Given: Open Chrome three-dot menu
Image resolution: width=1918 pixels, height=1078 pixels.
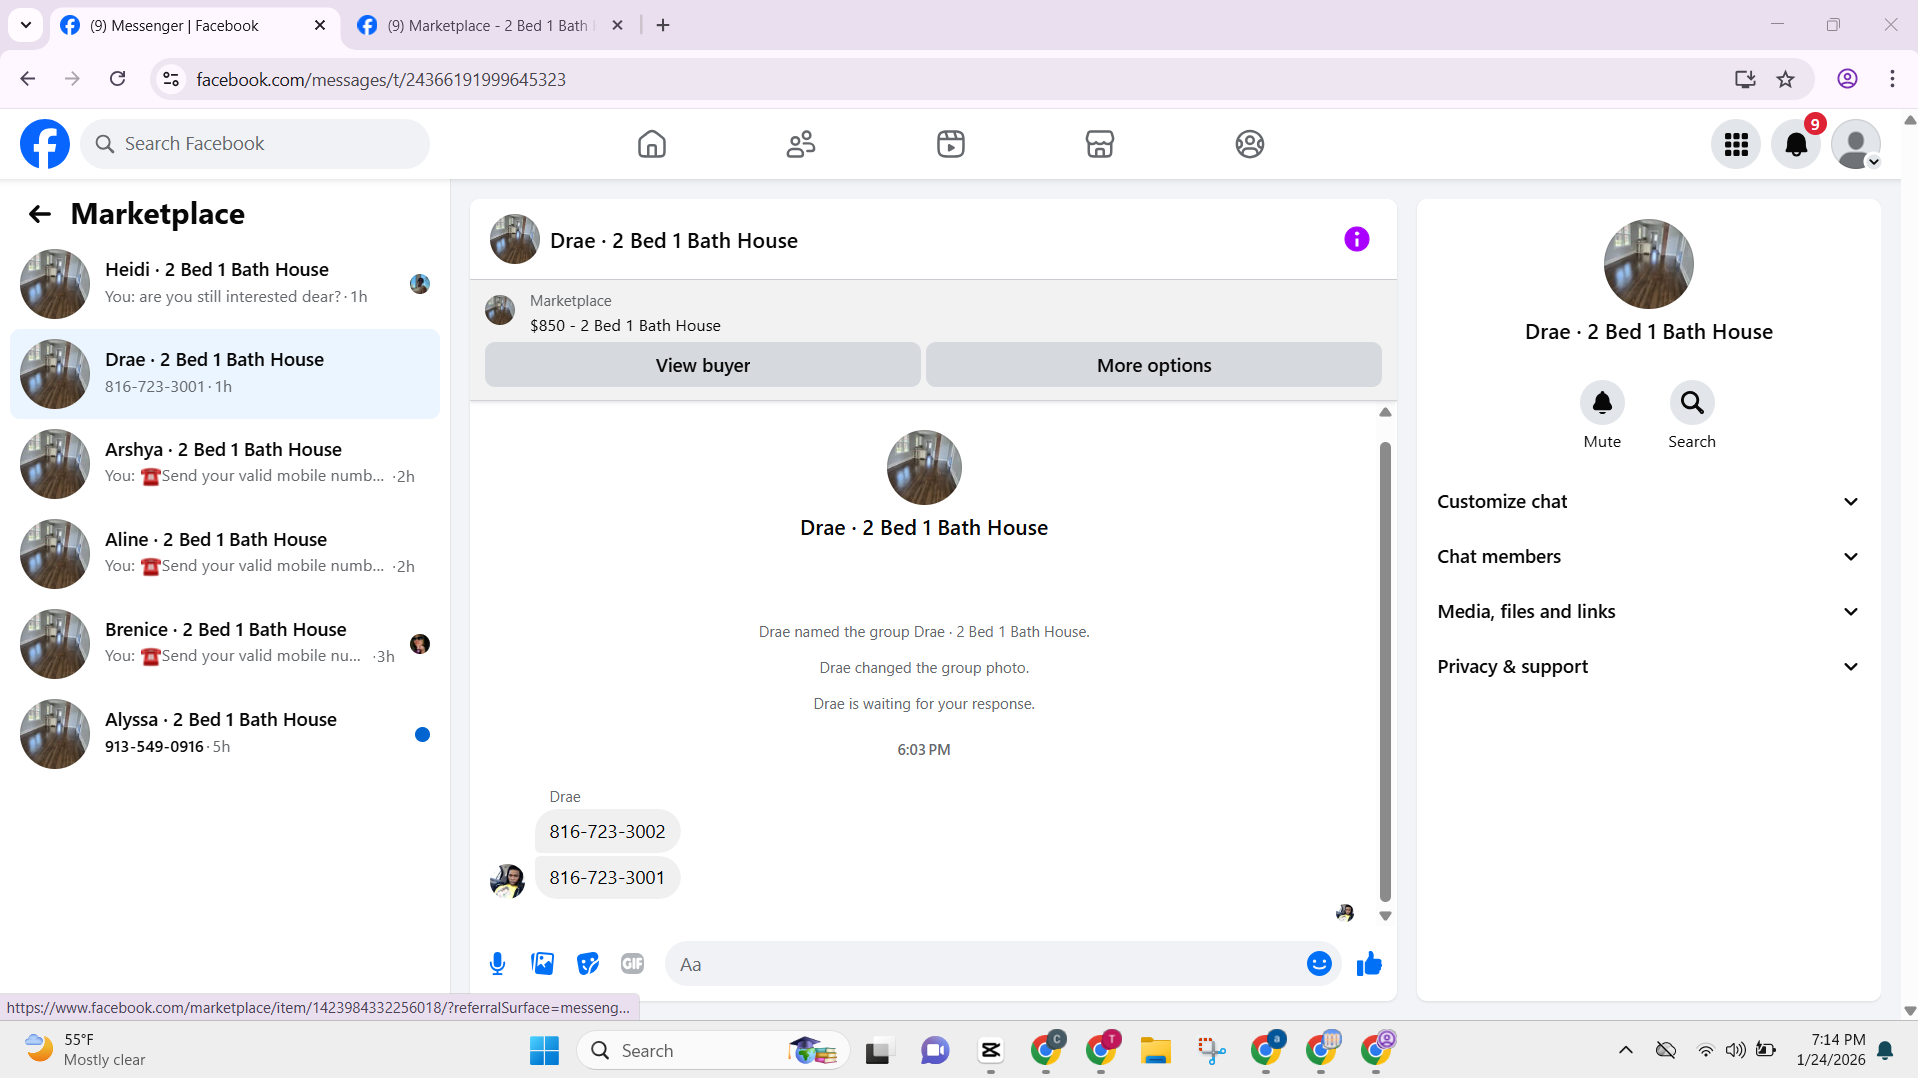Looking at the screenshot, I should point(1892,79).
